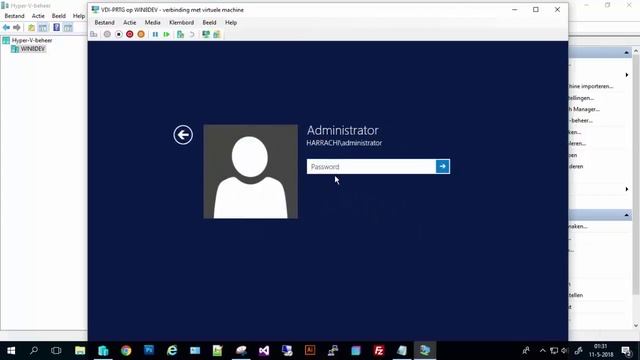640x360 pixels.
Task: Click the Ctrl+Alt+Delete toolbar icon
Action: [94, 35]
